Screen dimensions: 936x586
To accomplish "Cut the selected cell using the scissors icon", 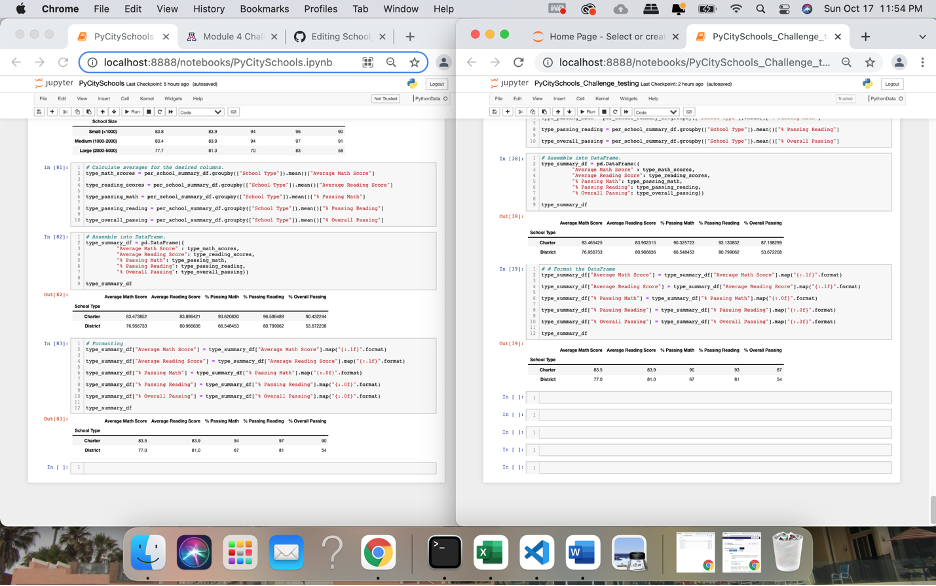I will pos(66,112).
